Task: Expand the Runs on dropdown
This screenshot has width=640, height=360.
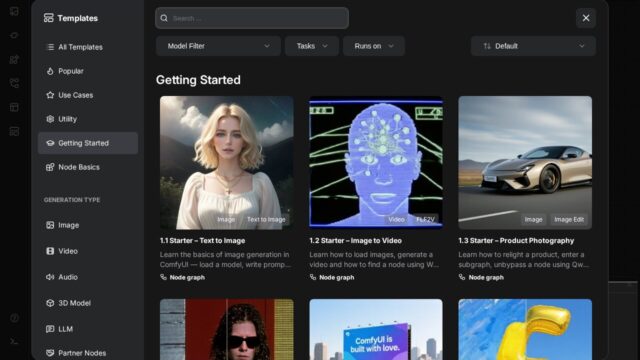Action: click(x=374, y=46)
